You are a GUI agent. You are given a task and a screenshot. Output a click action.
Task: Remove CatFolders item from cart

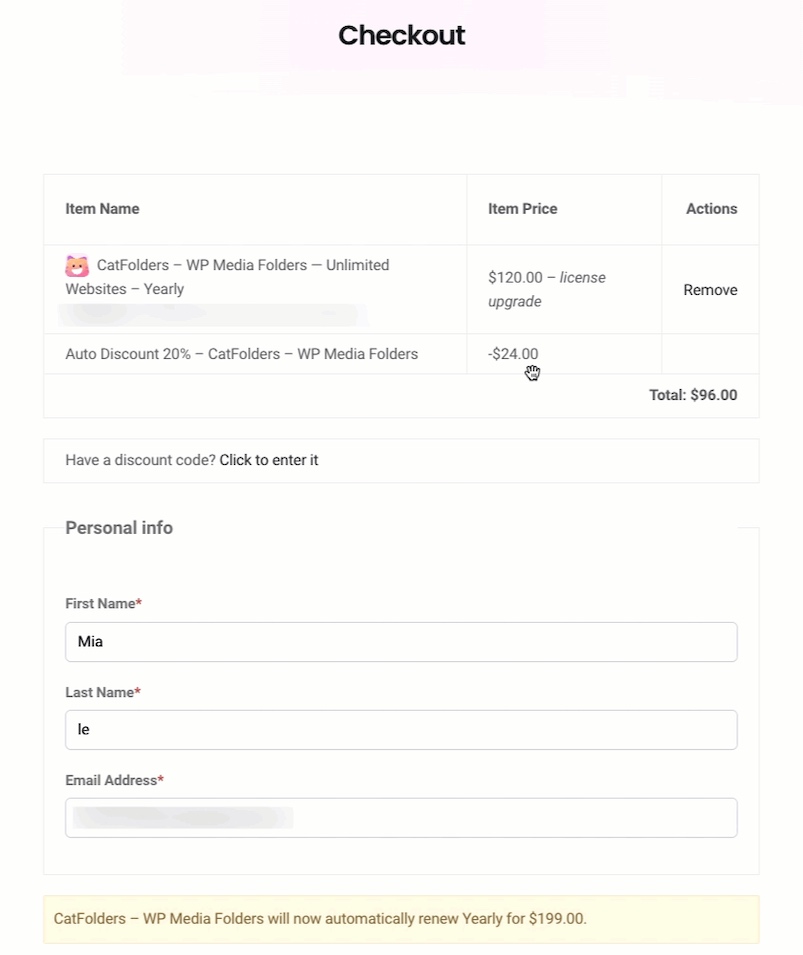[710, 290]
